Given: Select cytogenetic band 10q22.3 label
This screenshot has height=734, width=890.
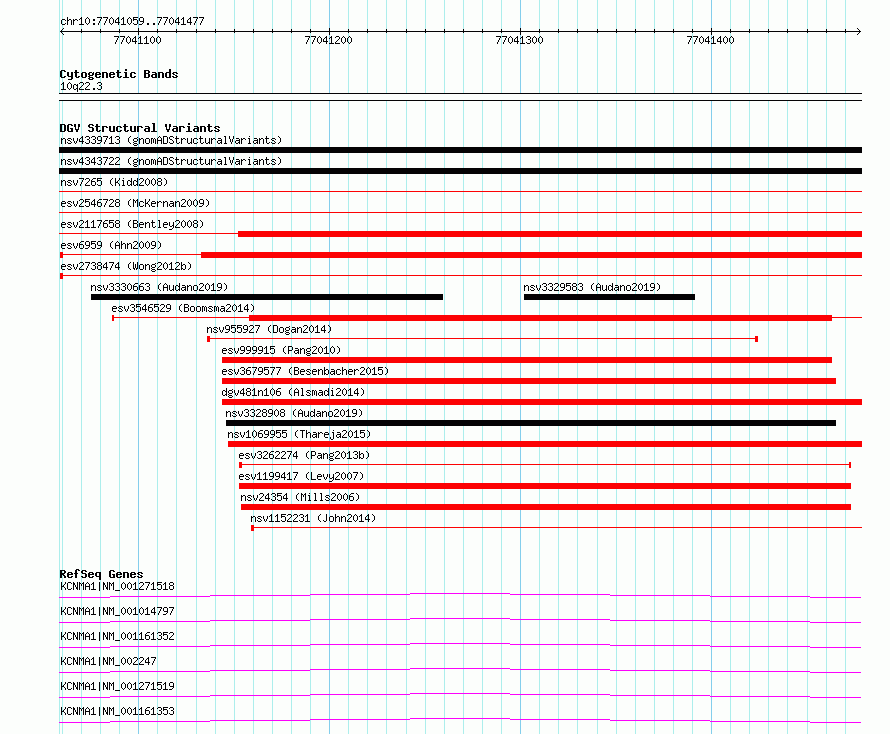Looking at the screenshot, I should click(x=81, y=86).
